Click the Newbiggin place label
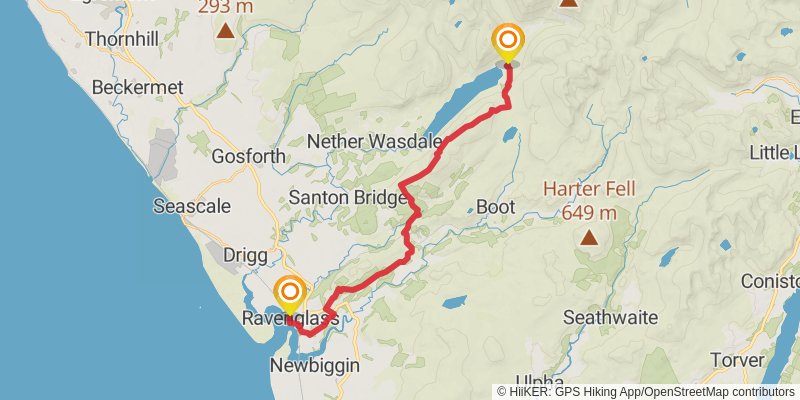 [315, 365]
